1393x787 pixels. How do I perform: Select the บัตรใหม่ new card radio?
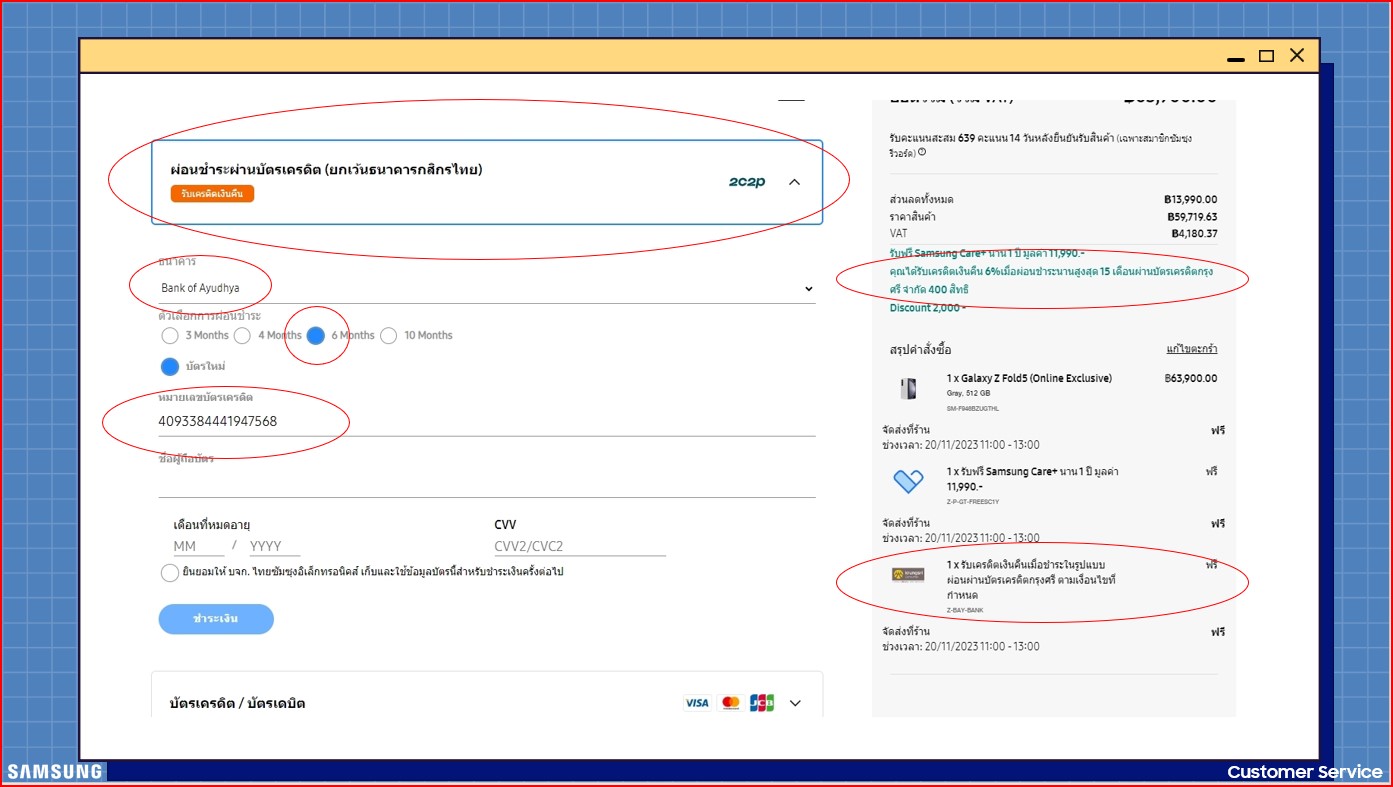[170, 367]
